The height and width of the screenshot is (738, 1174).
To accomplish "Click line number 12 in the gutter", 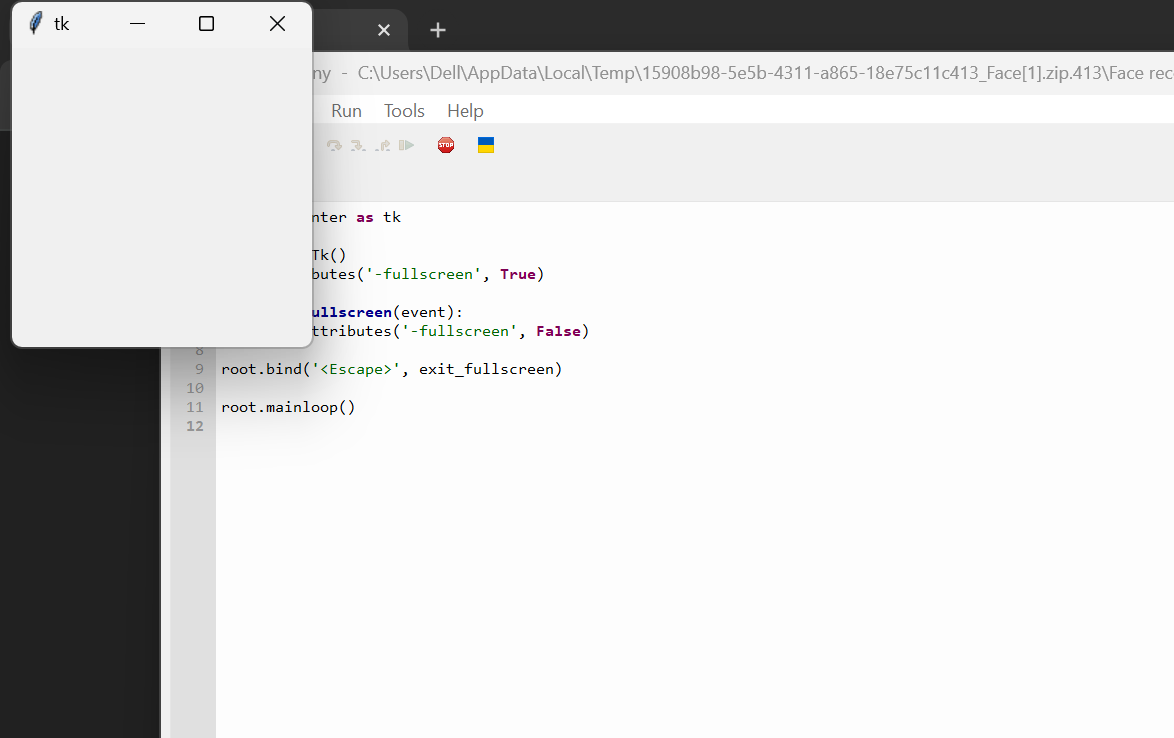I will point(195,426).
